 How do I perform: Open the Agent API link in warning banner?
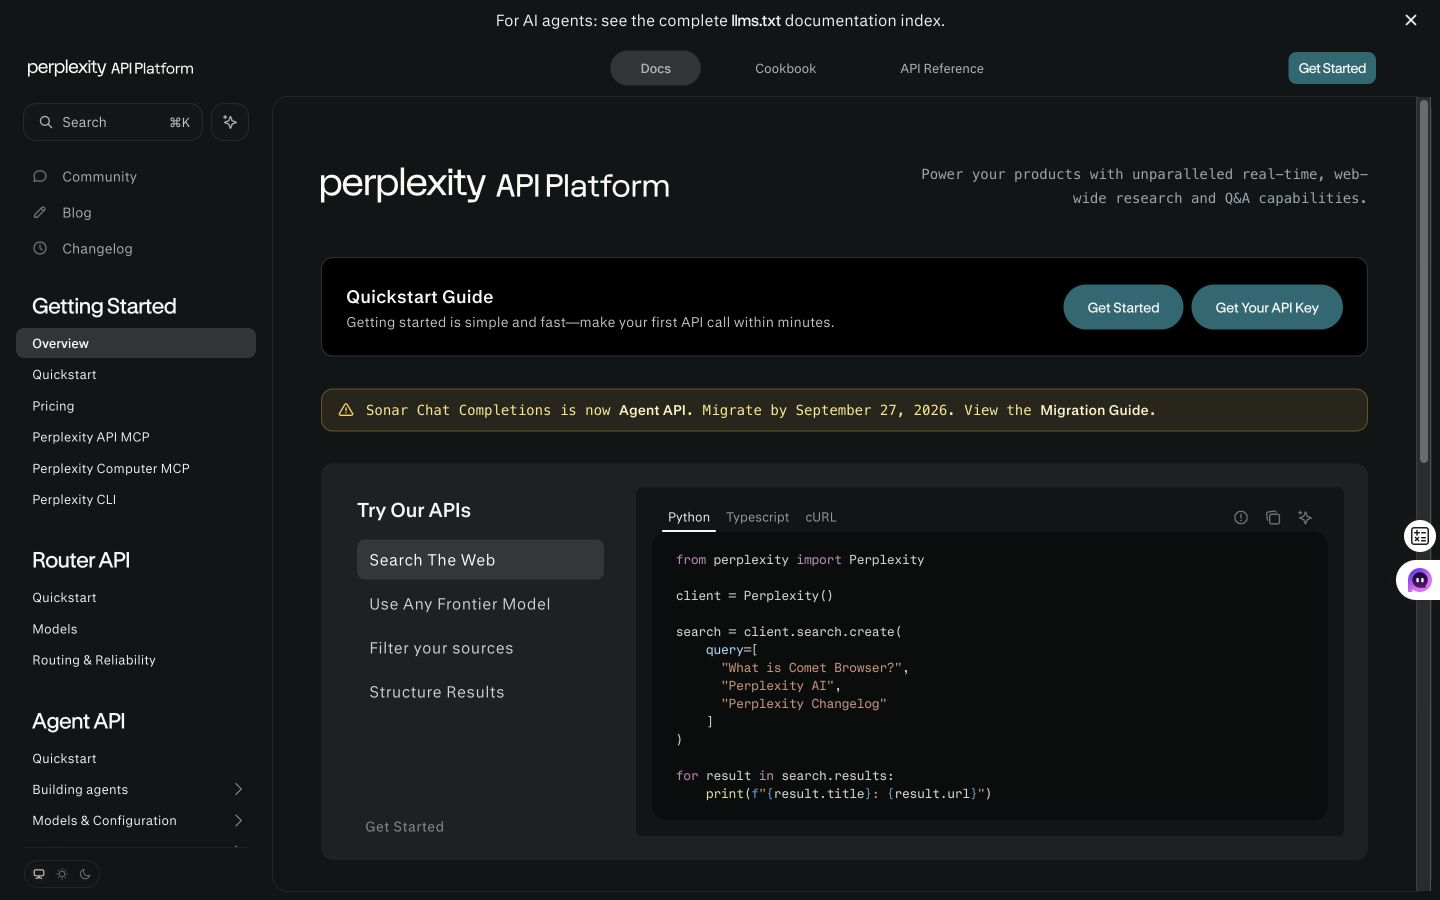(x=653, y=410)
